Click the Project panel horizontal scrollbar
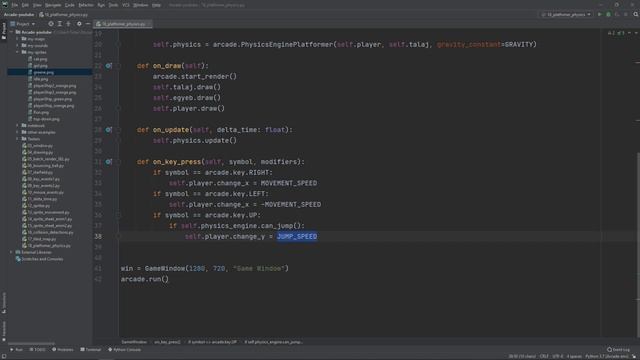Viewport: 640px width, 360px height. (x=31, y=343)
